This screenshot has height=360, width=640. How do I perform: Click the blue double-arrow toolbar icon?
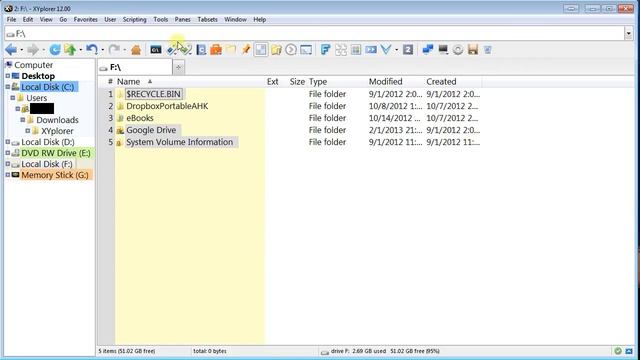[x=371, y=50]
